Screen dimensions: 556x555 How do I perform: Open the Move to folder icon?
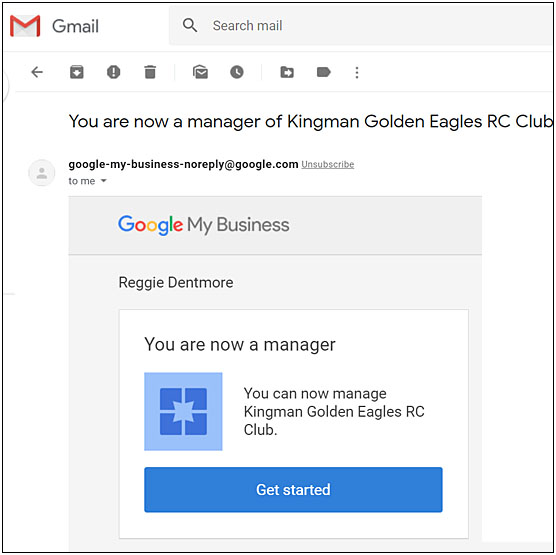[x=287, y=72]
